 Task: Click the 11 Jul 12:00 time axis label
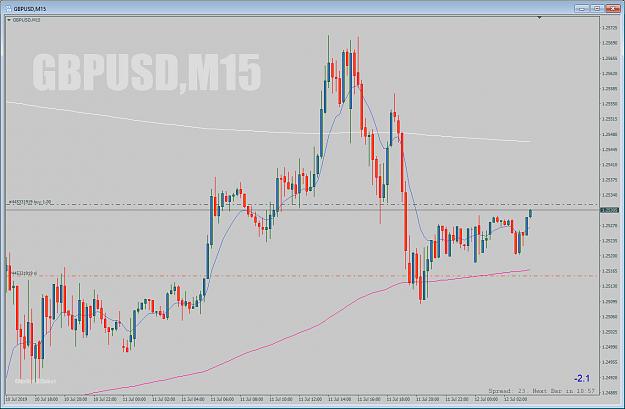(x=311, y=399)
